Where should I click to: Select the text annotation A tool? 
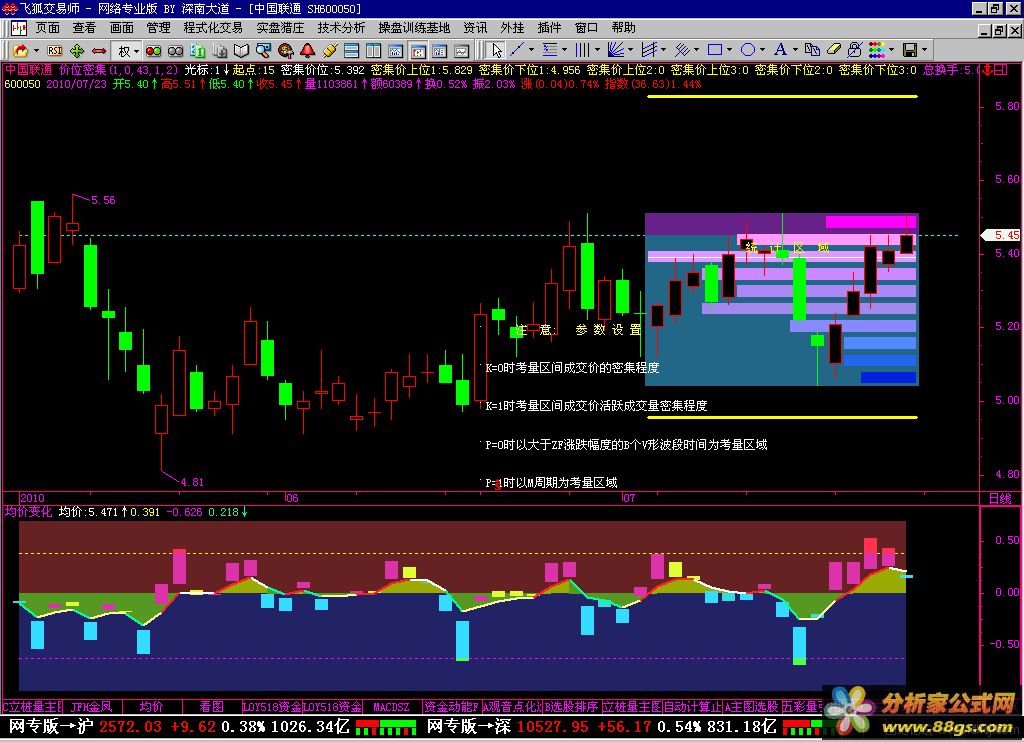coord(780,50)
